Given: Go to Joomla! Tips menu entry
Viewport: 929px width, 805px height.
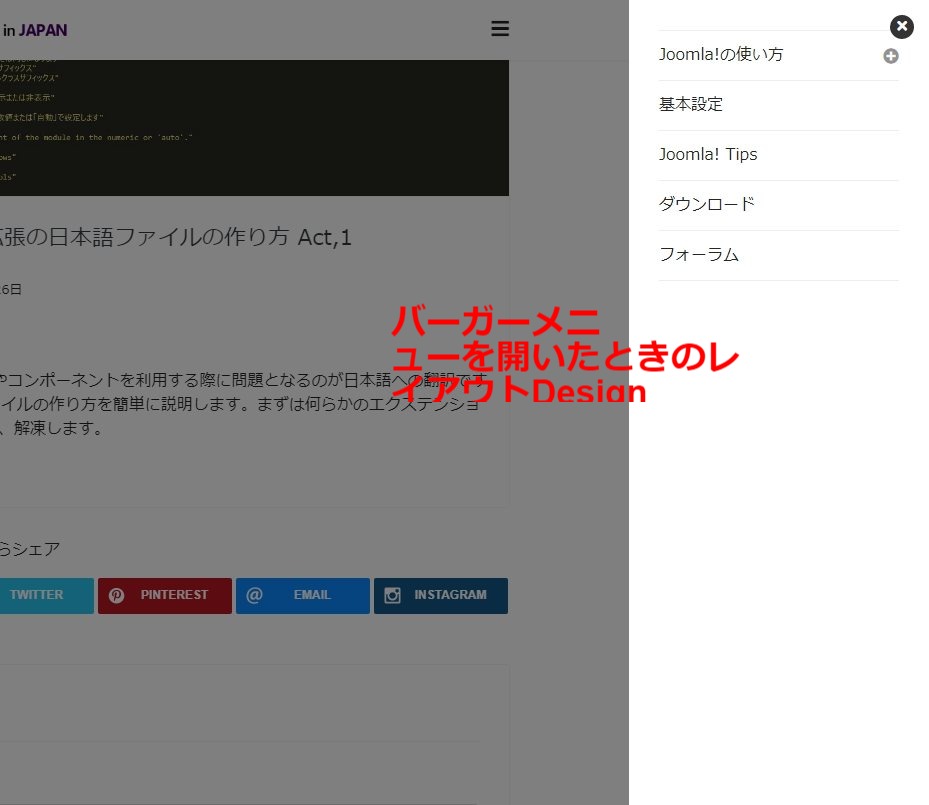Looking at the screenshot, I should click(x=707, y=155).
